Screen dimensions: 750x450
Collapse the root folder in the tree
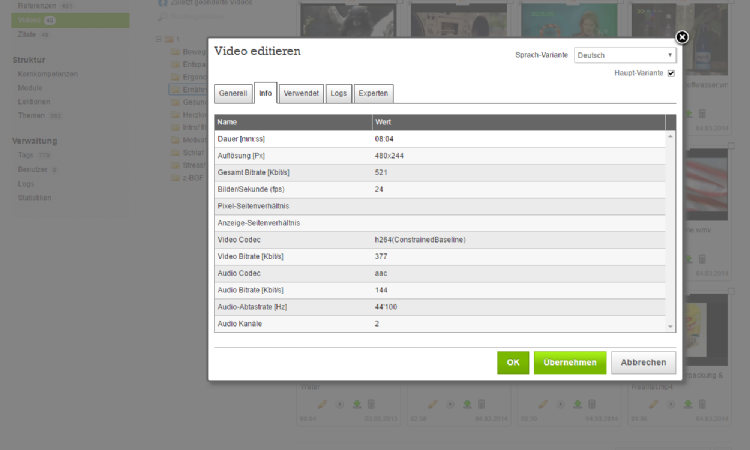click(157, 39)
